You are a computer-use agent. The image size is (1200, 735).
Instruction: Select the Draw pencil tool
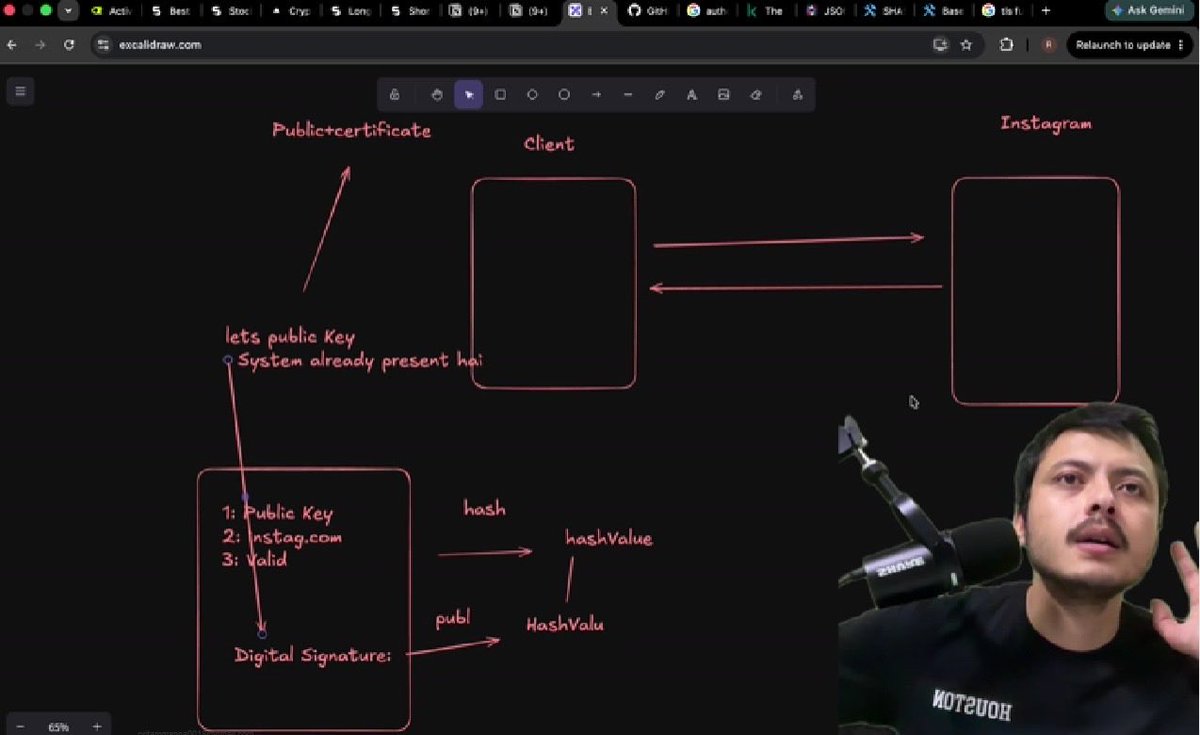(660, 95)
